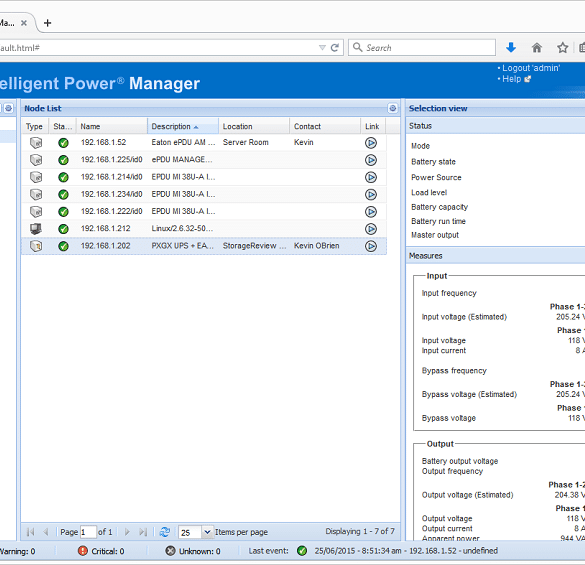Open a new browser tab
Image resolution: width=585 pixels, height=565 pixels.
(47, 23)
